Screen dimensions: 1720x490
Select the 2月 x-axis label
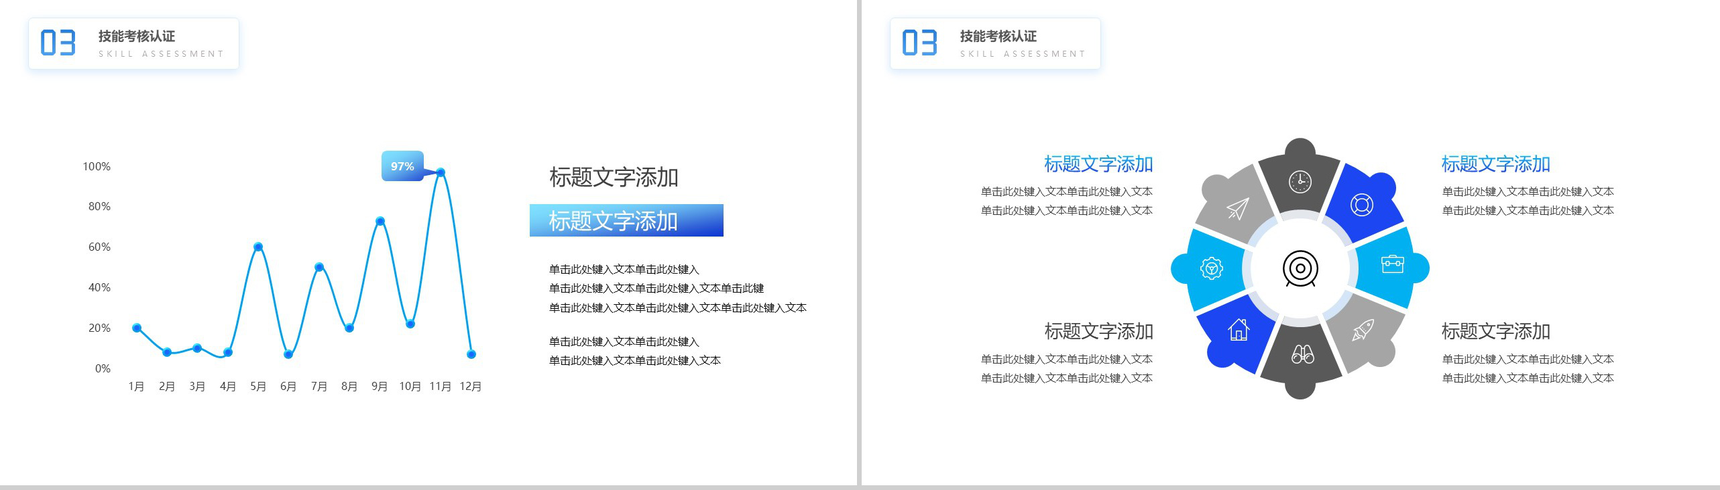click(x=167, y=386)
